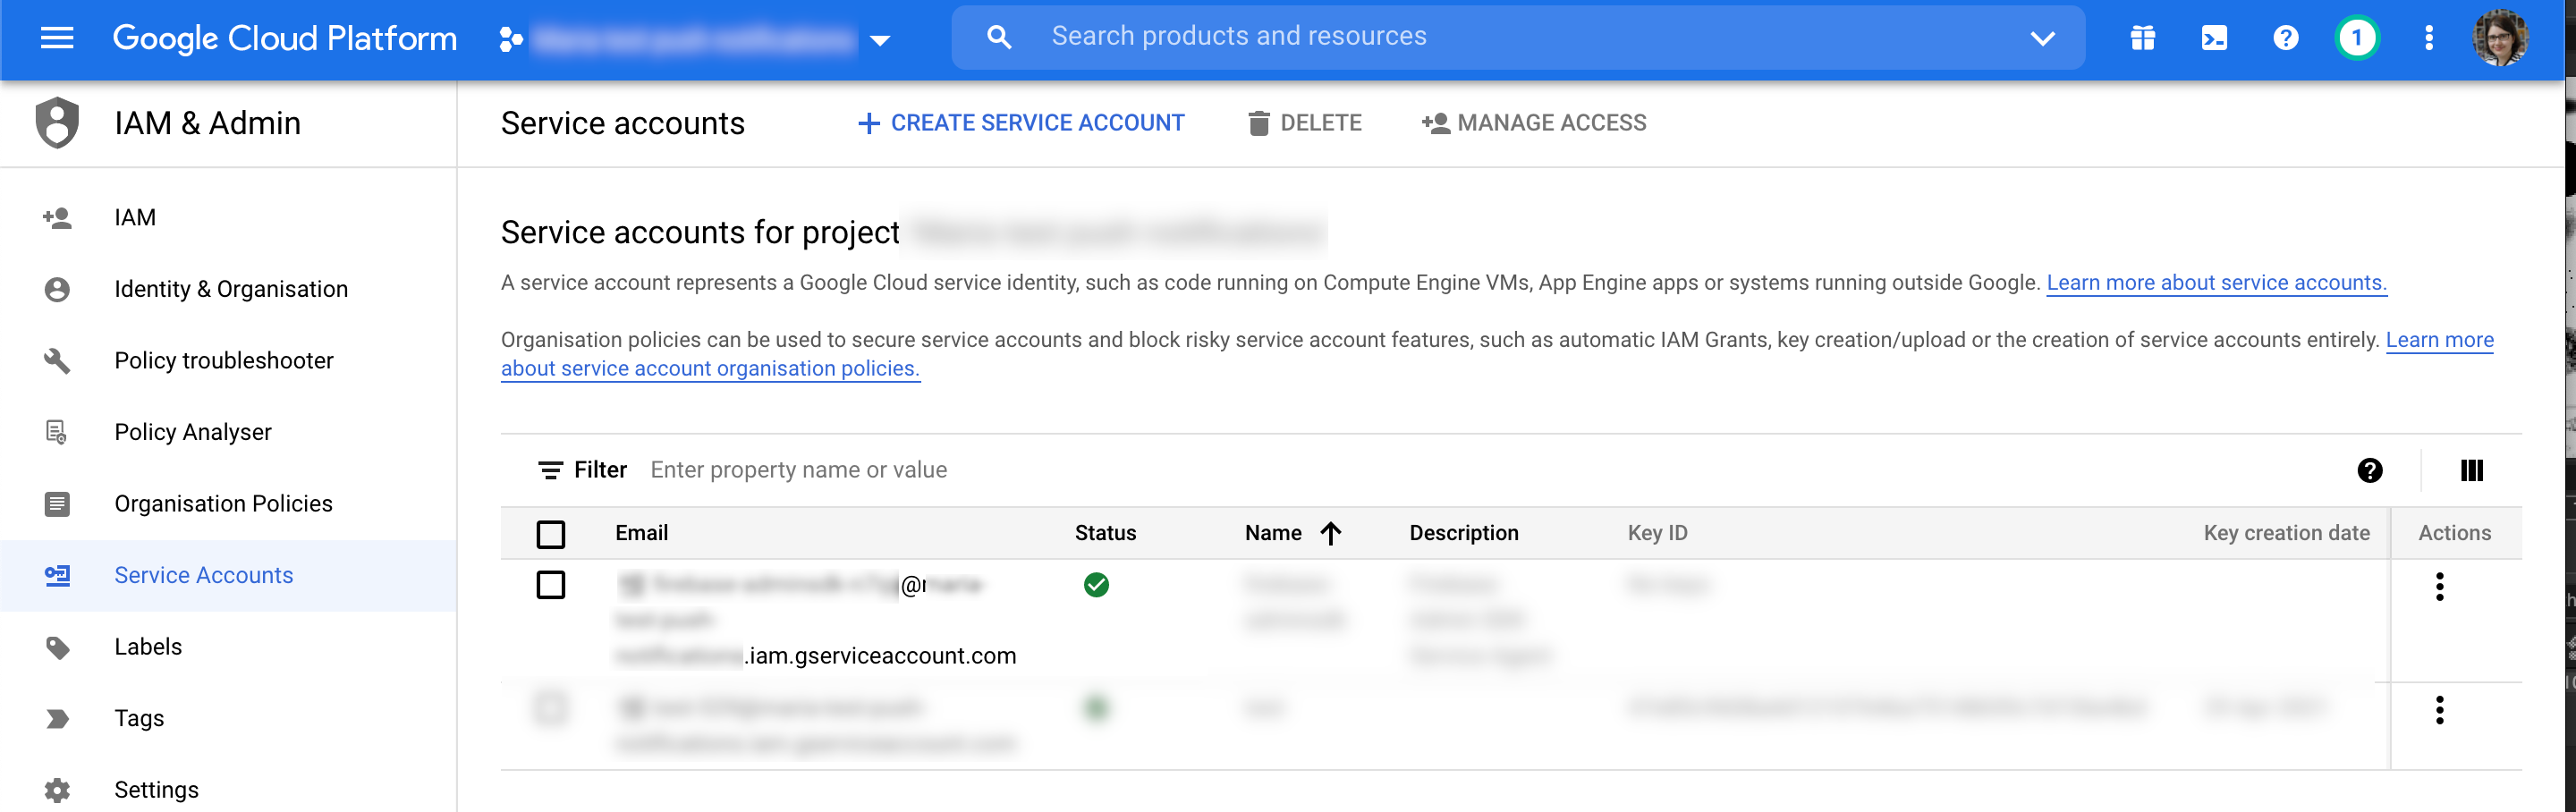
Task: Click MANAGE ACCESS button
Action: (1534, 123)
